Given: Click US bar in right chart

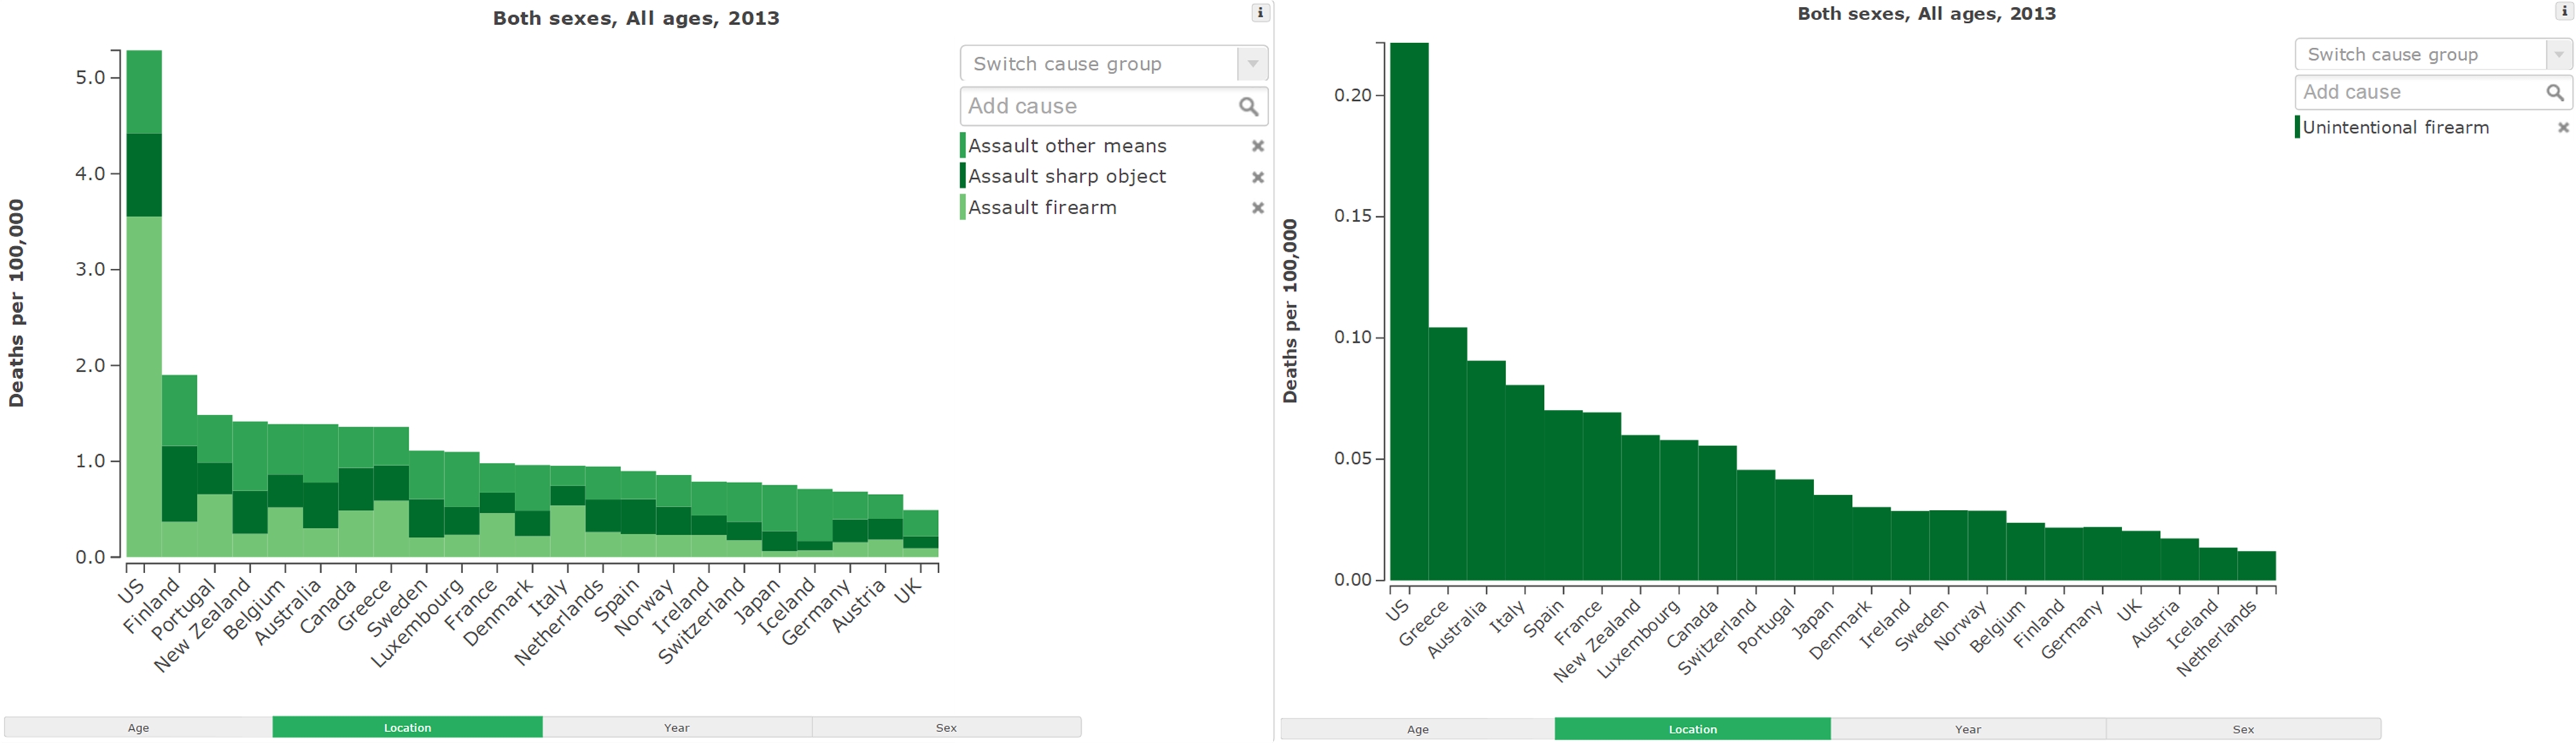Looking at the screenshot, I should (1409, 311).
